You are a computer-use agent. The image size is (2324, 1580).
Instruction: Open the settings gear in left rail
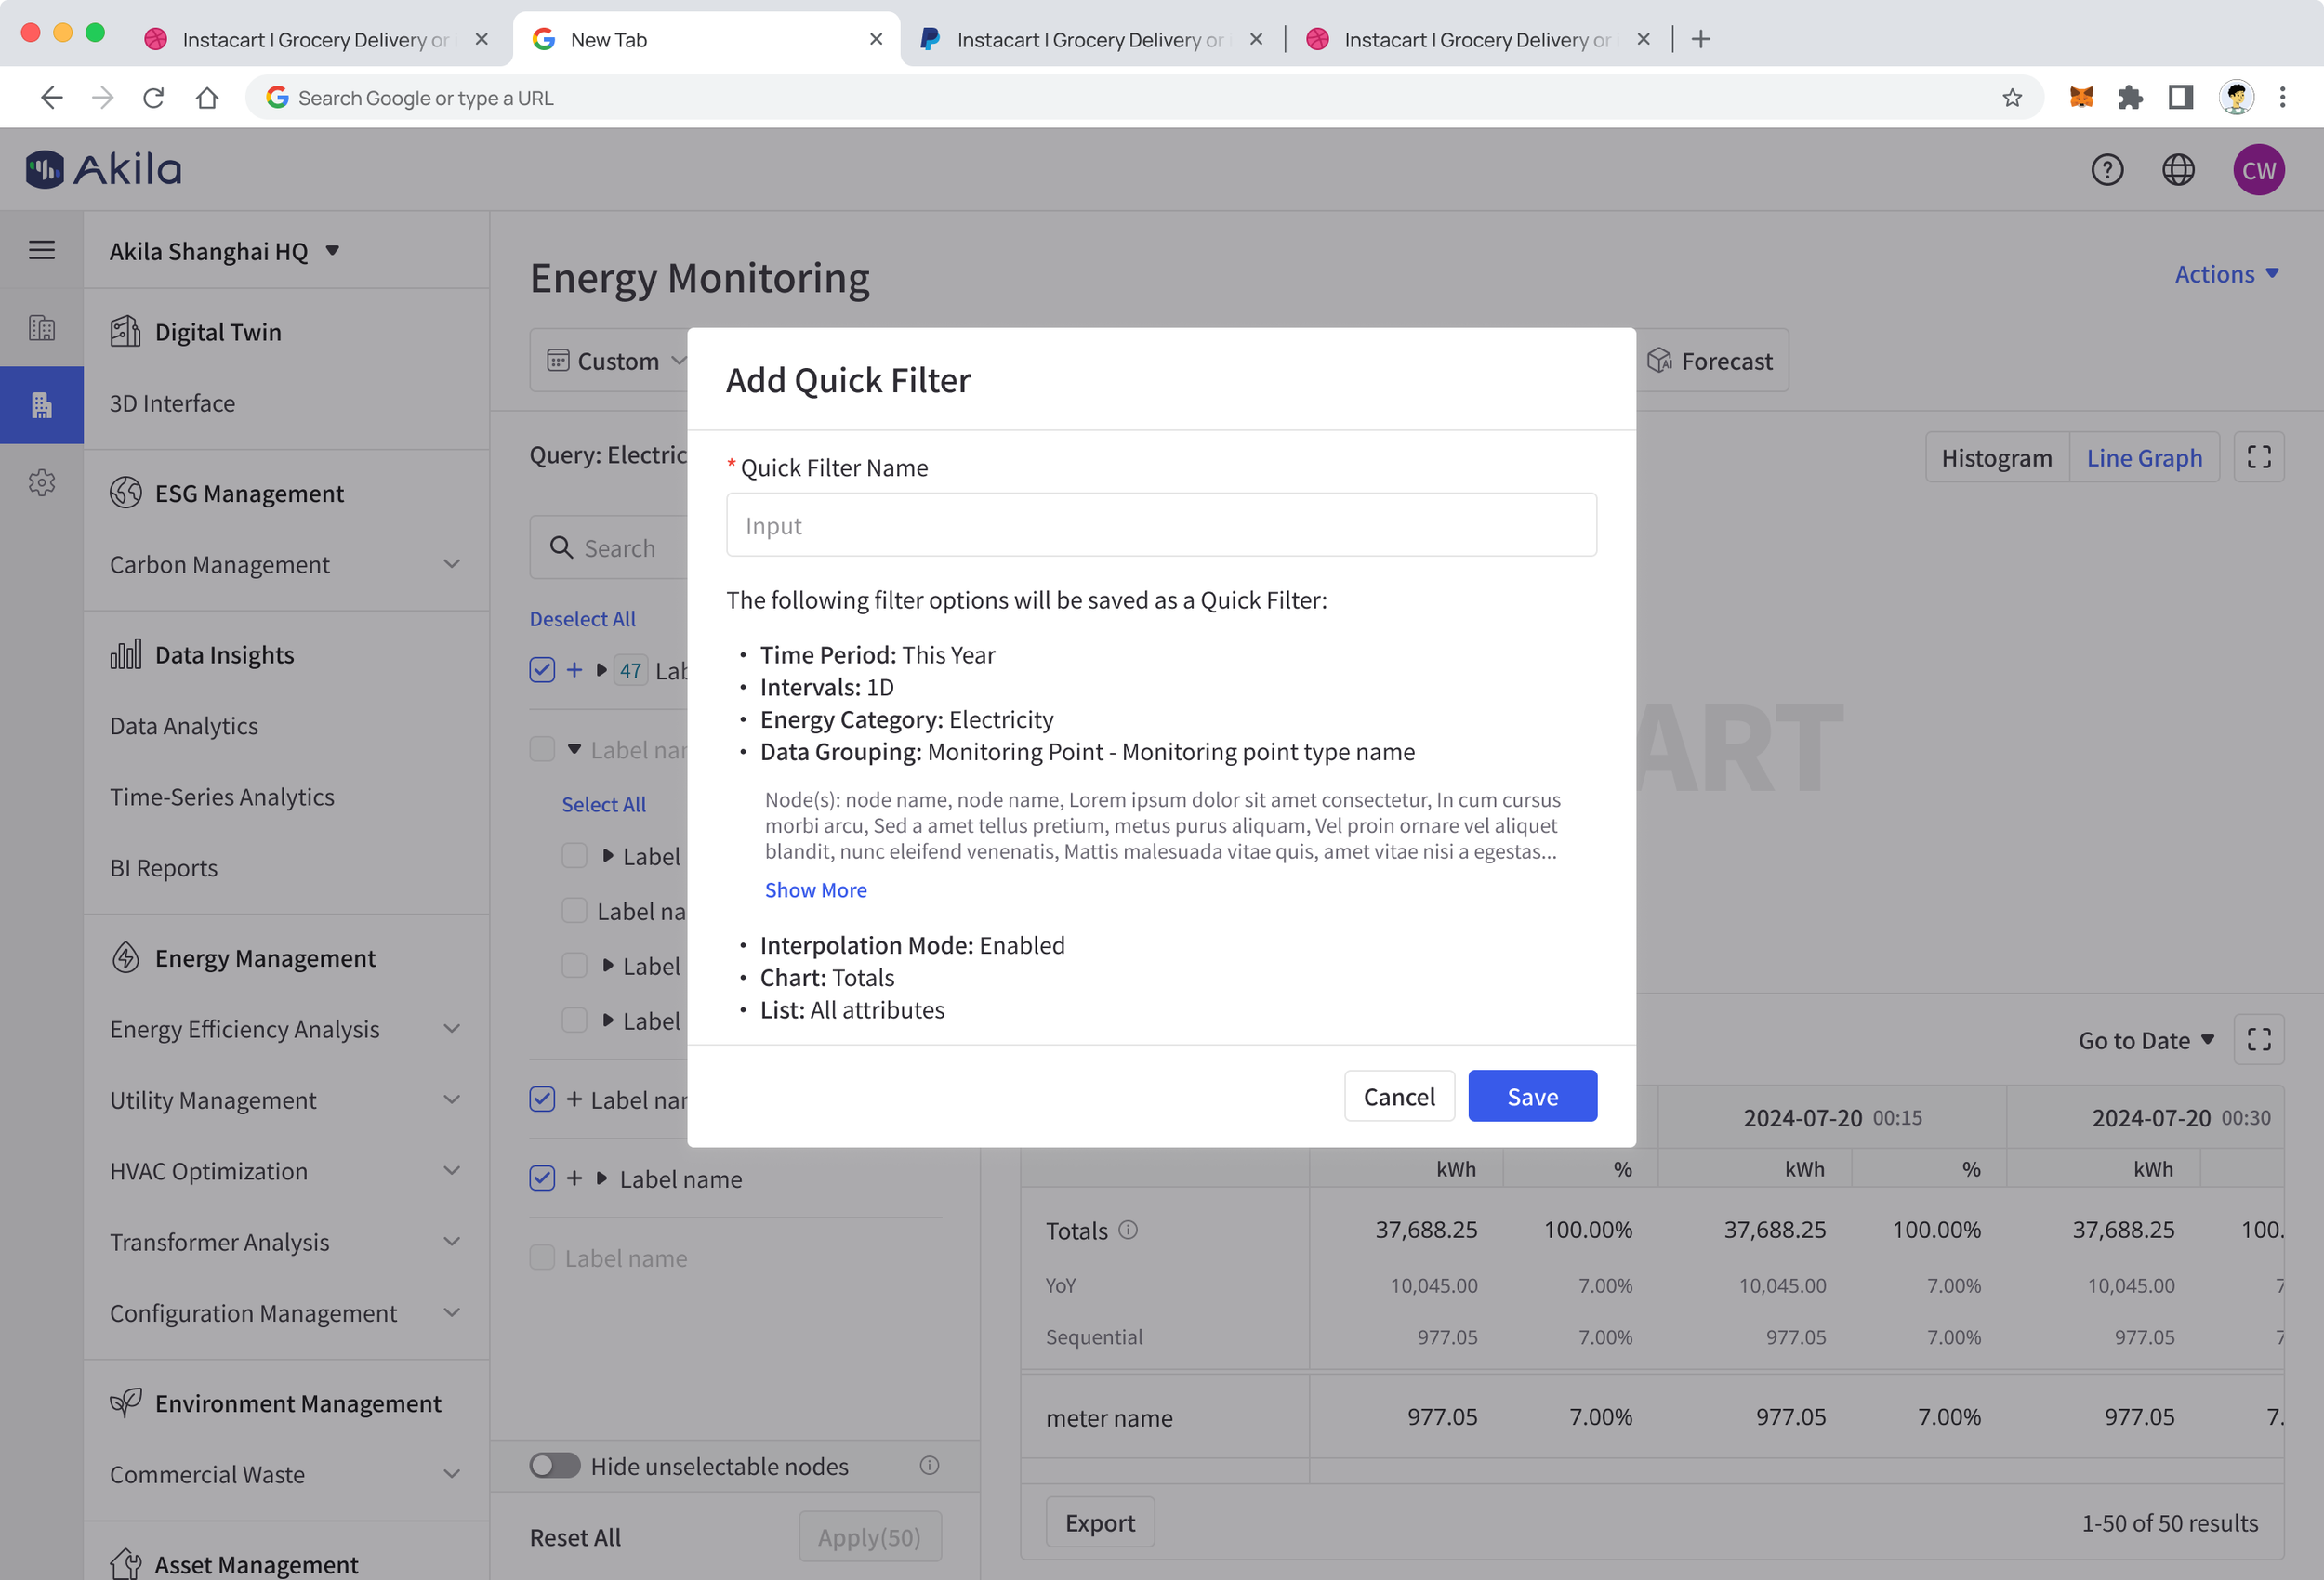point(42,483)
